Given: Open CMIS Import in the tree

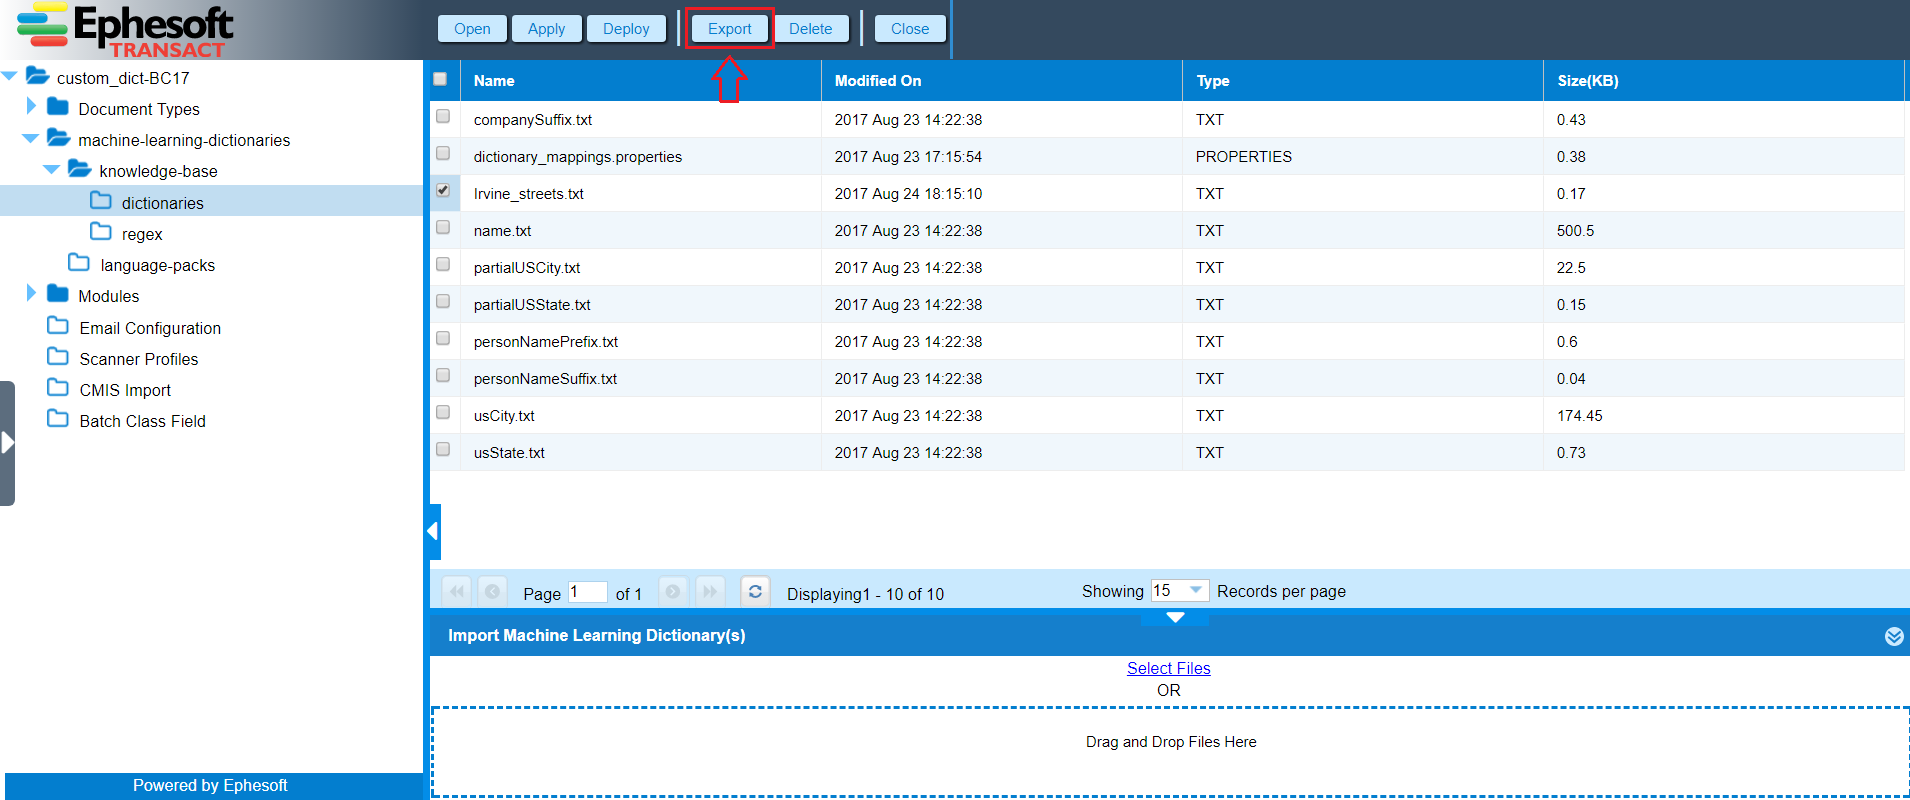Looking at the screenshot, I should (125, 390).
